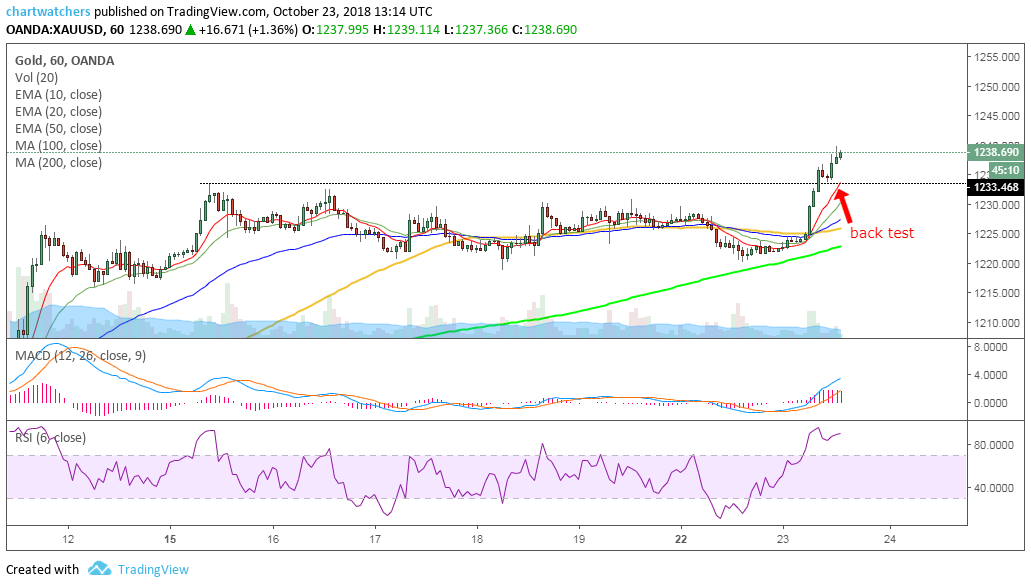Click the 1210.000 price axis label
Image resolution: width=1031 pixels, height=587 pixels.
click(x=997, y=323)
